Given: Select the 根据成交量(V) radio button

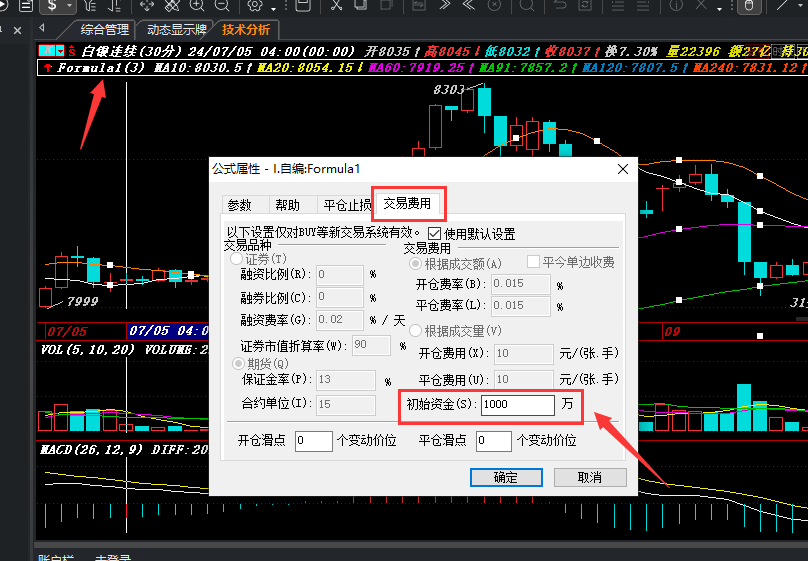Looking at the screenshot, I should [415, 330].
